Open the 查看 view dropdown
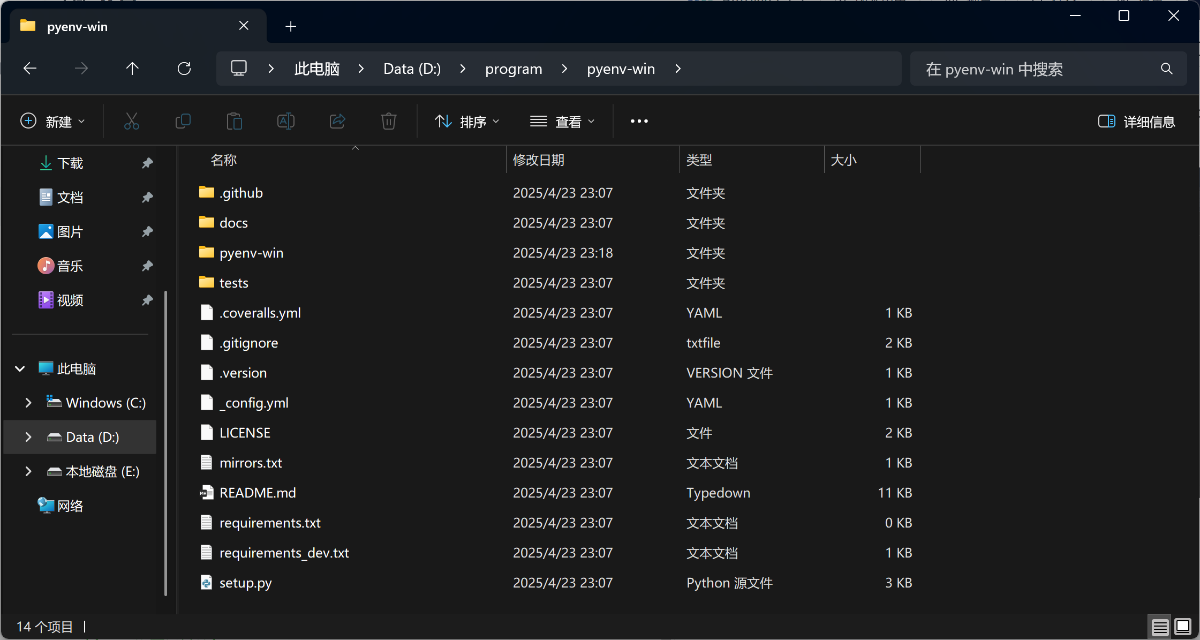 [562, 121]
